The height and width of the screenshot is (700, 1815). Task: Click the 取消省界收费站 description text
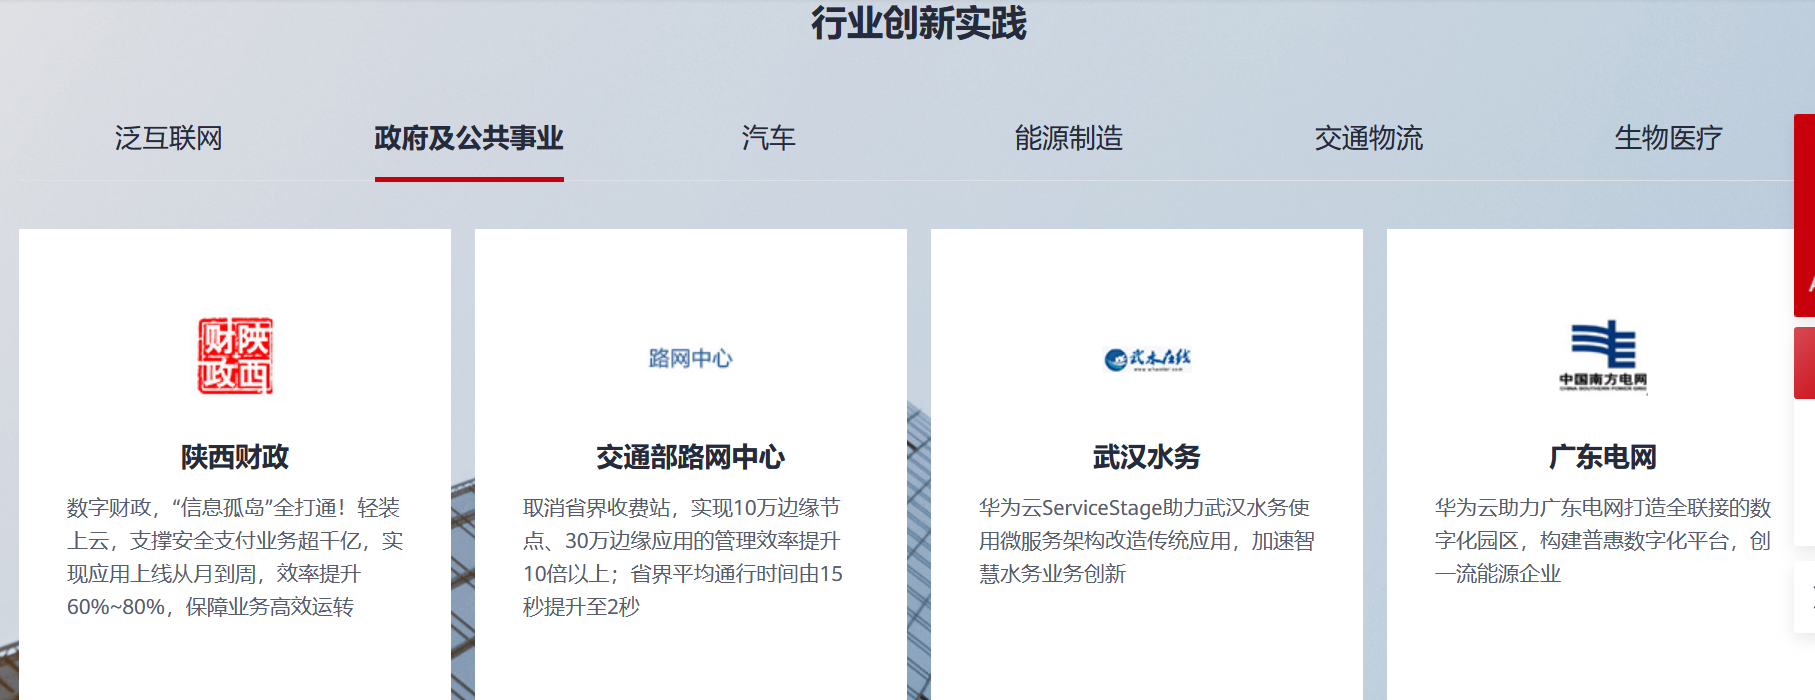click(683, 557)
